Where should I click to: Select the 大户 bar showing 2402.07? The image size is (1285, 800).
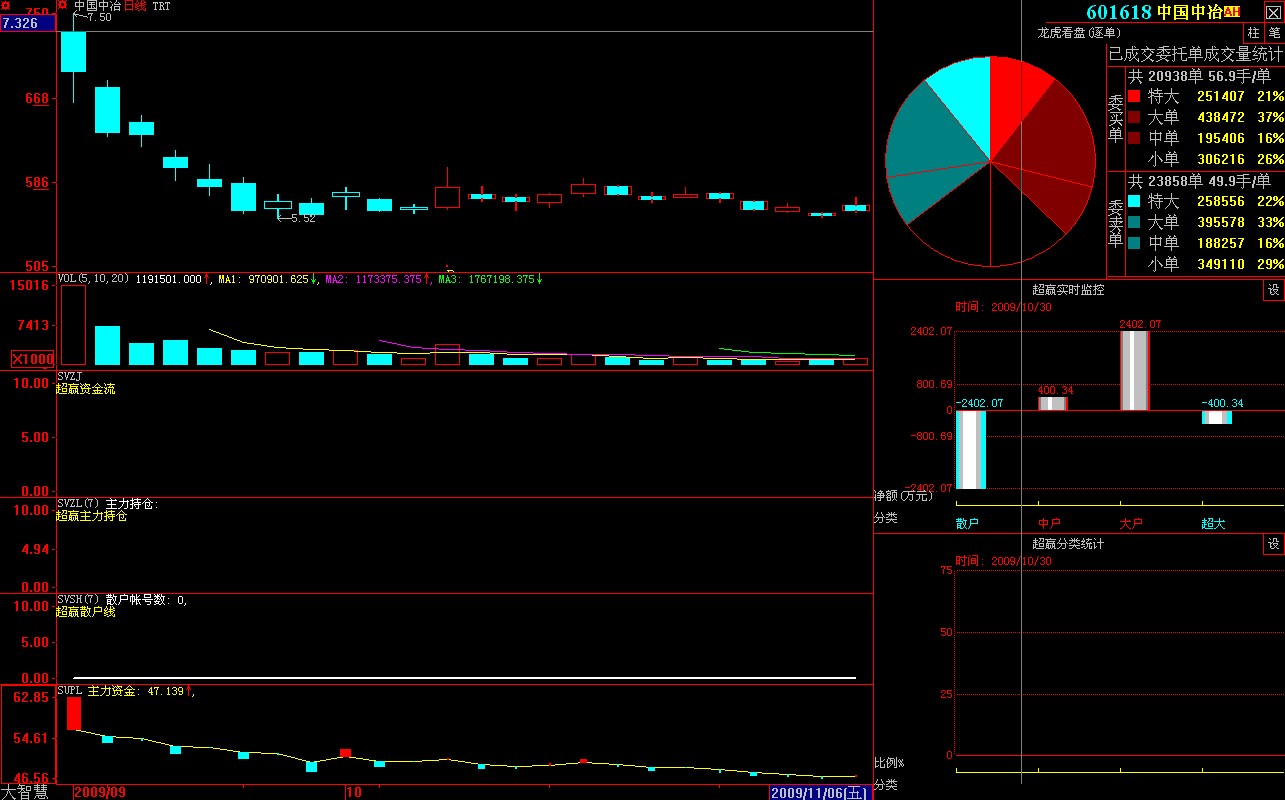tap(1134, 370)
